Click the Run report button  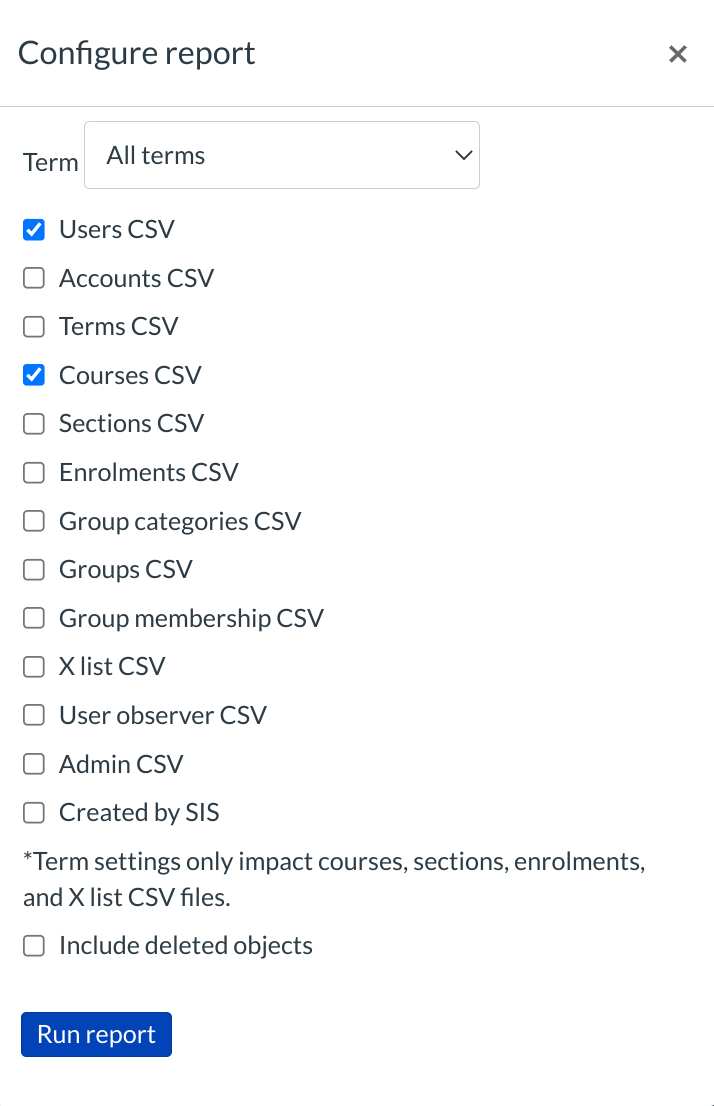(x=96, y=1035)
